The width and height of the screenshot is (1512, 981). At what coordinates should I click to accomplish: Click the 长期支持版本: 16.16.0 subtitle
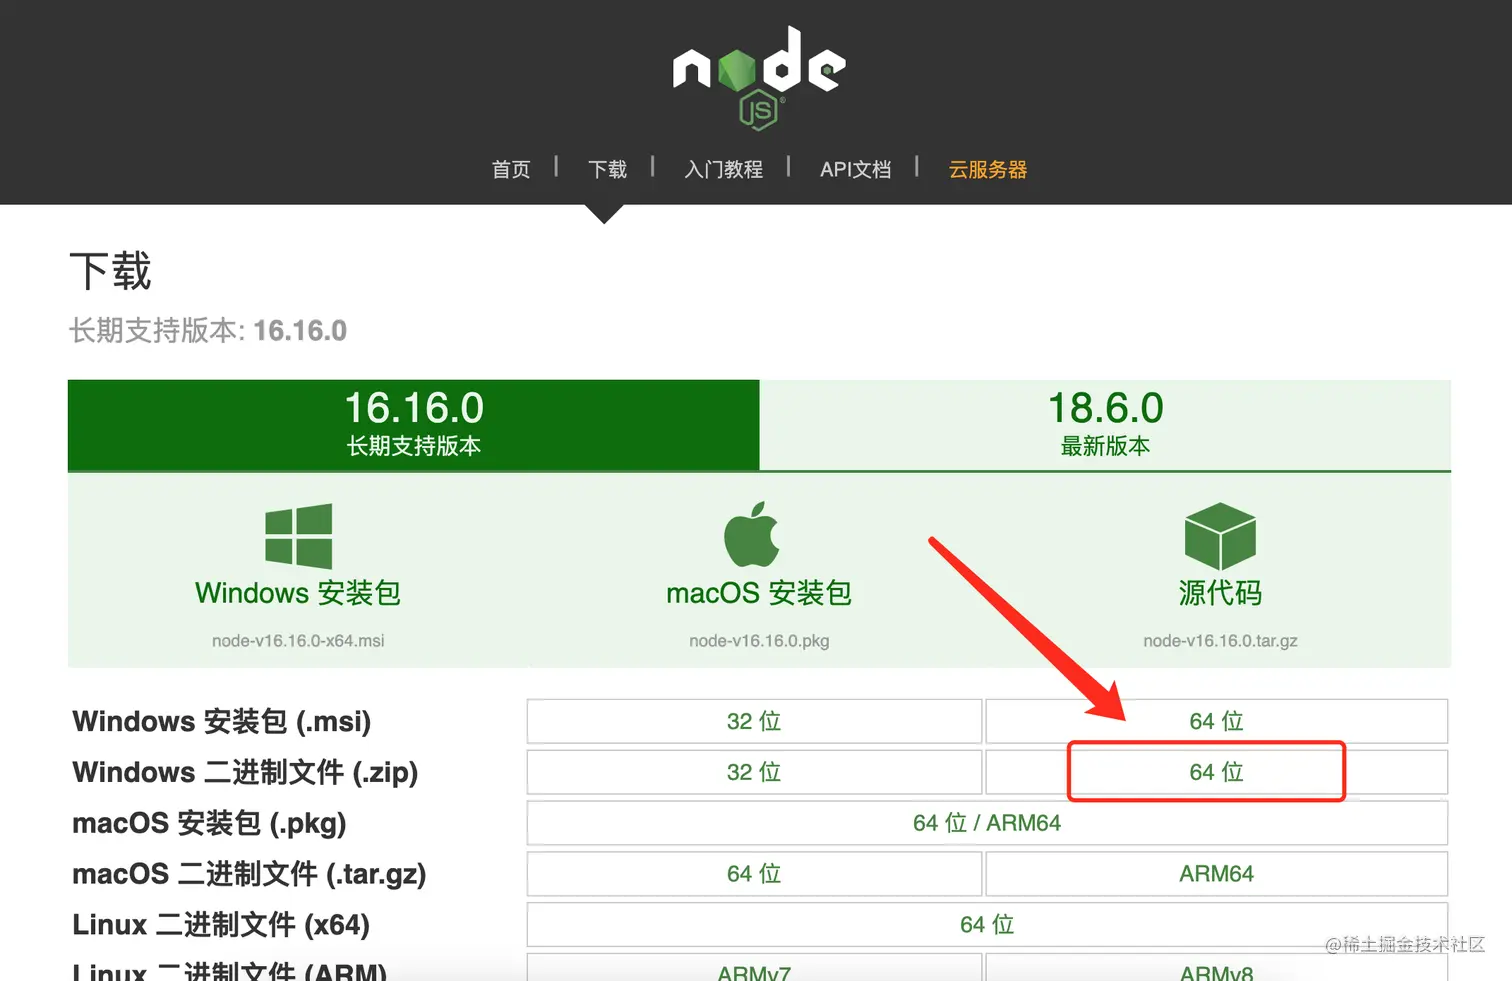pyautogui.click(x=208, y=330)
